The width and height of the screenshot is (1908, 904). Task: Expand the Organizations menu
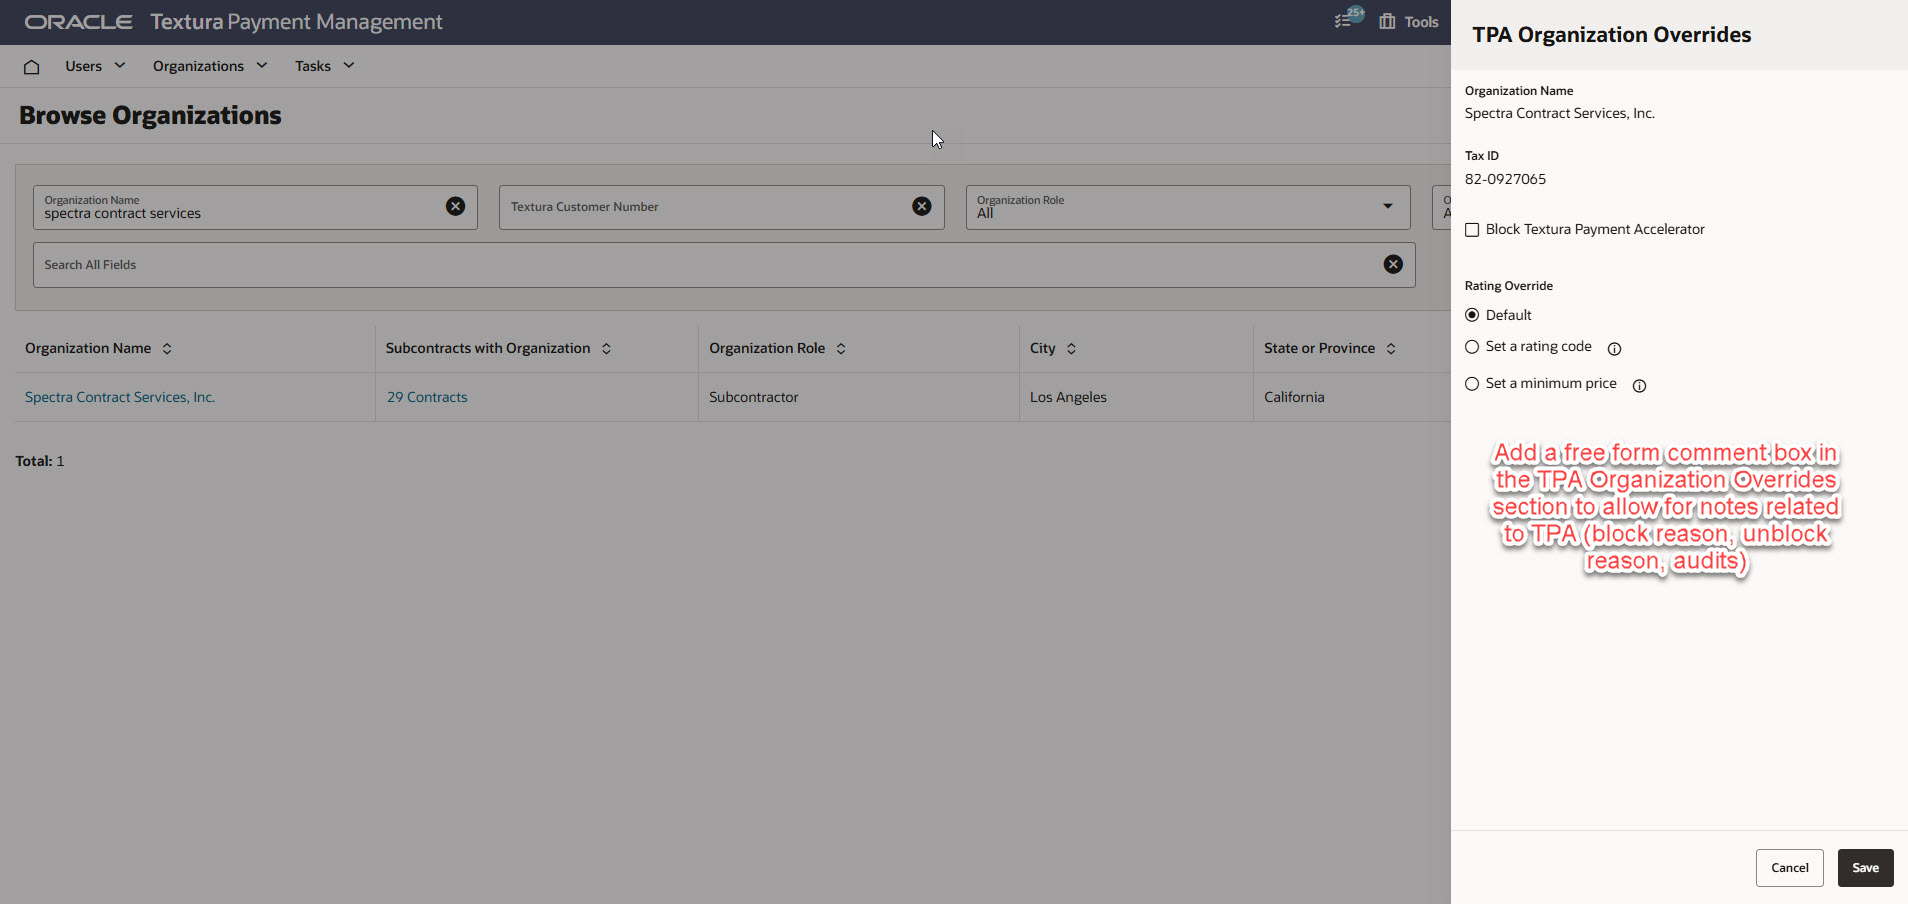tap(210, 66)
